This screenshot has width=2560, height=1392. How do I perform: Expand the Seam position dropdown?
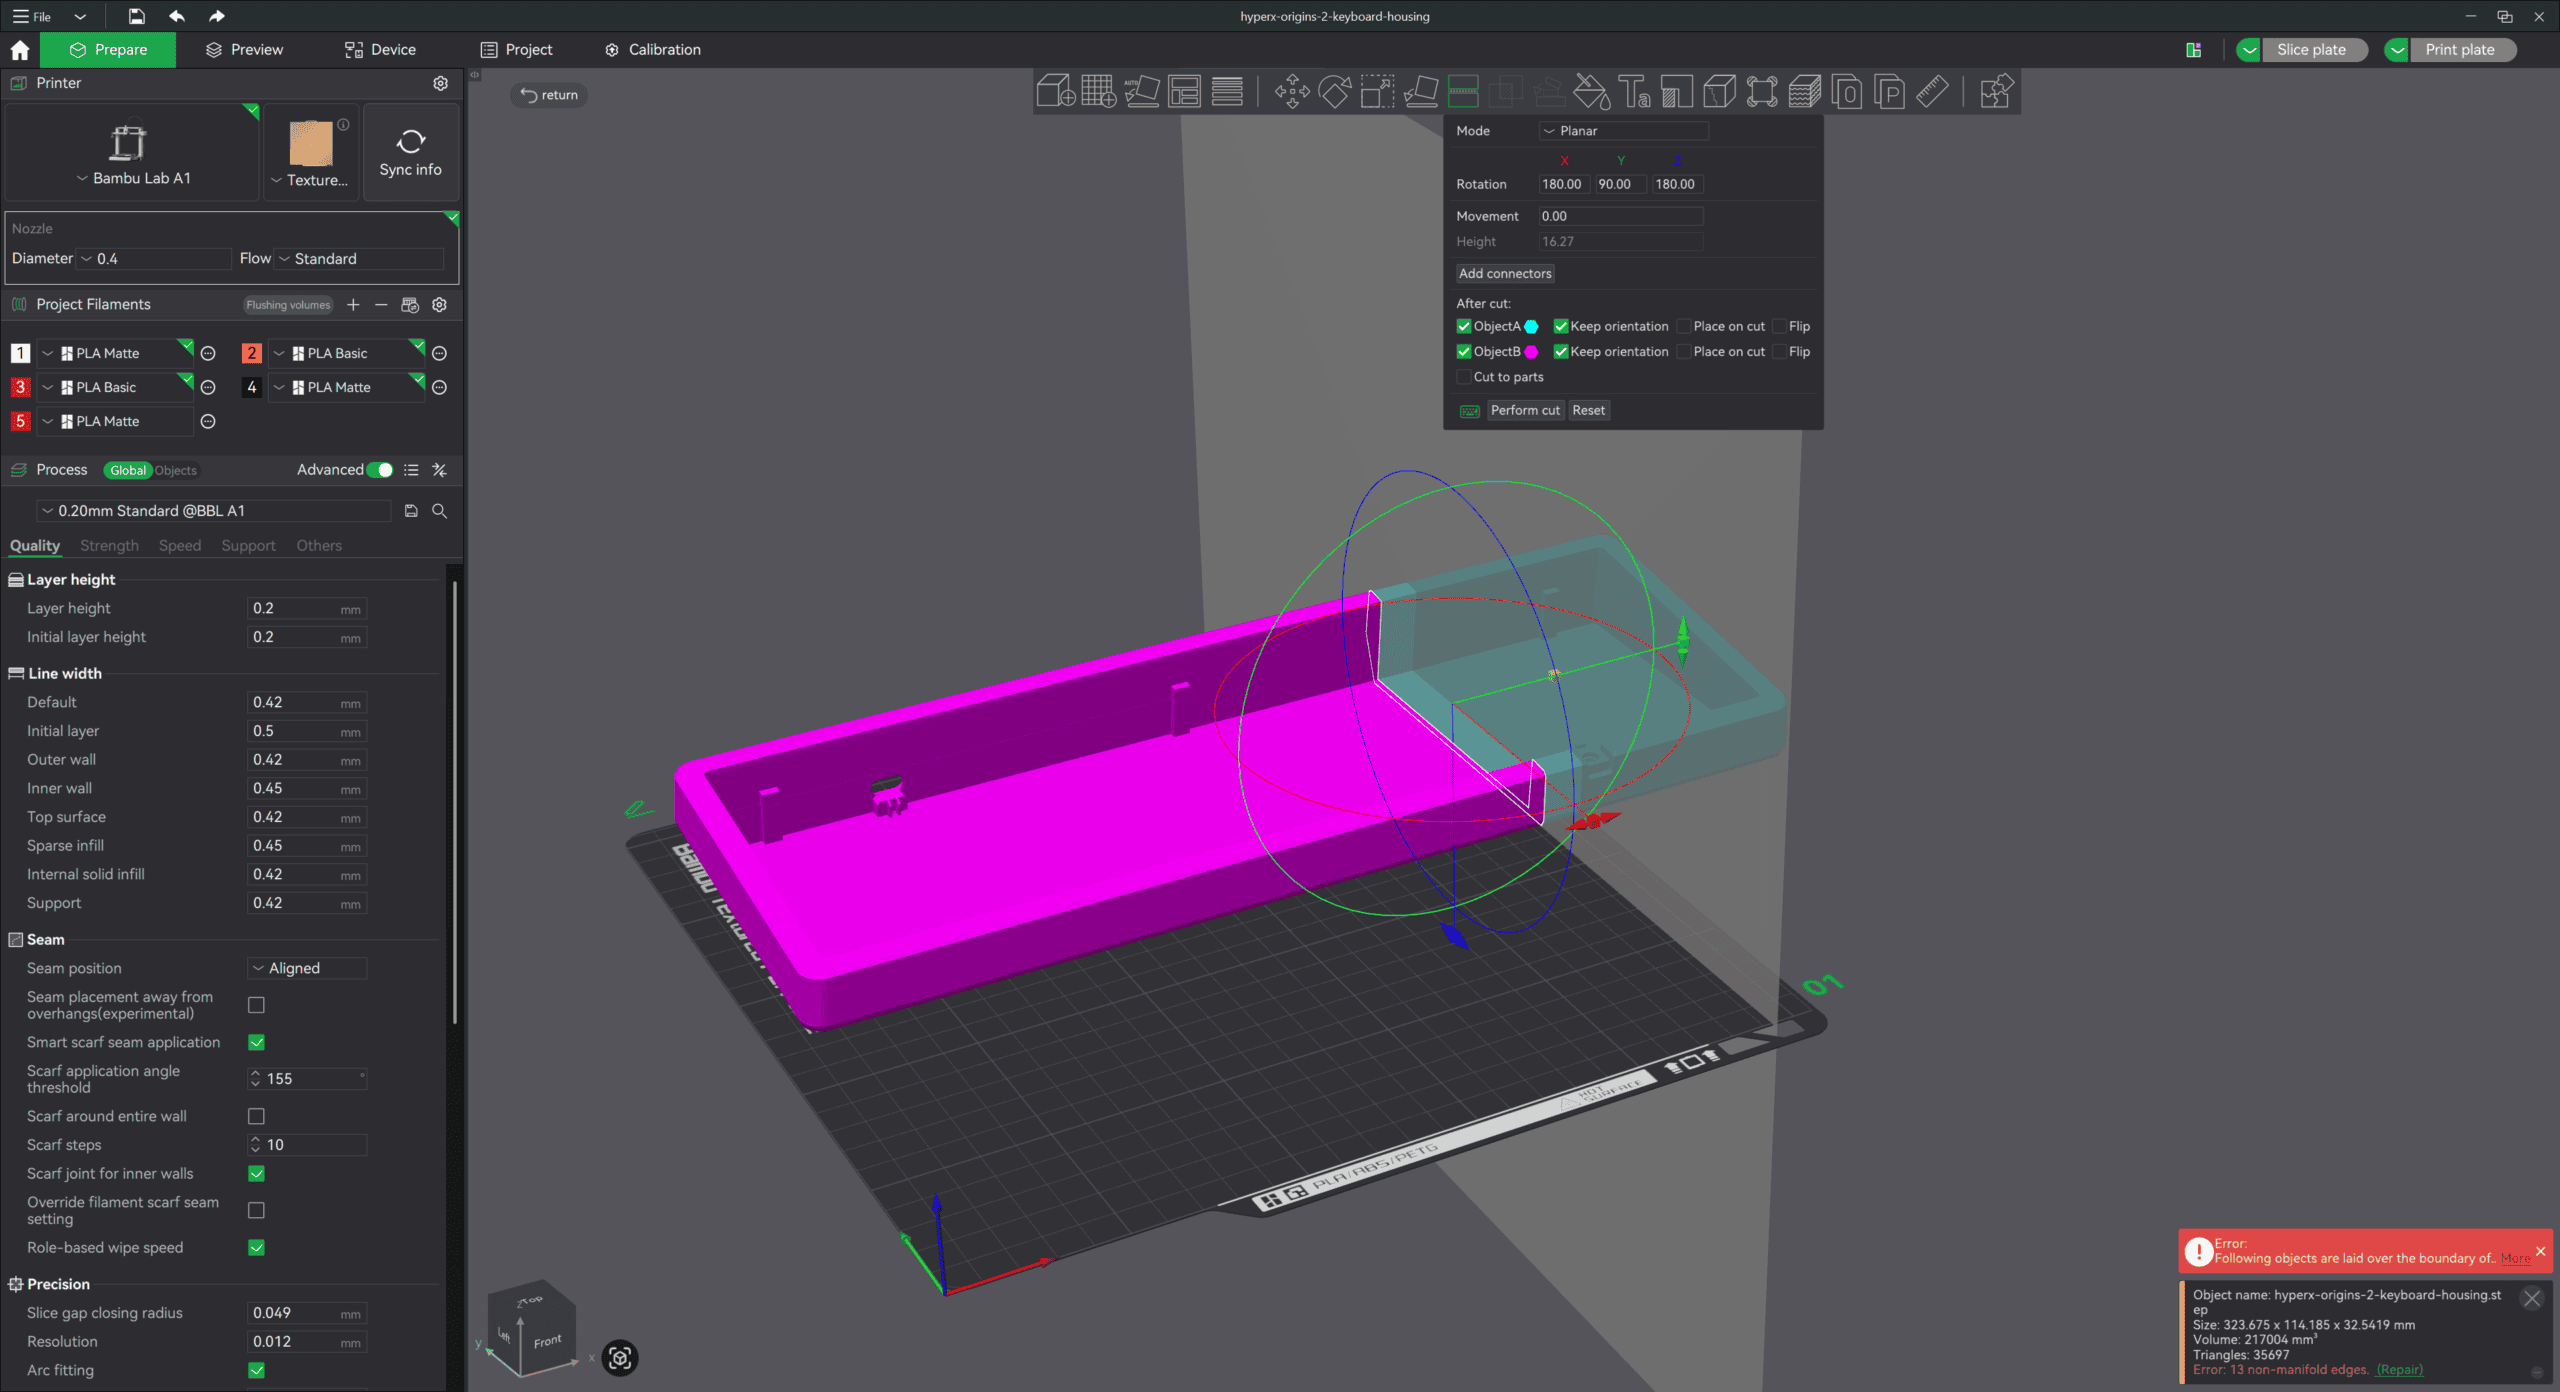click(306, 968)
